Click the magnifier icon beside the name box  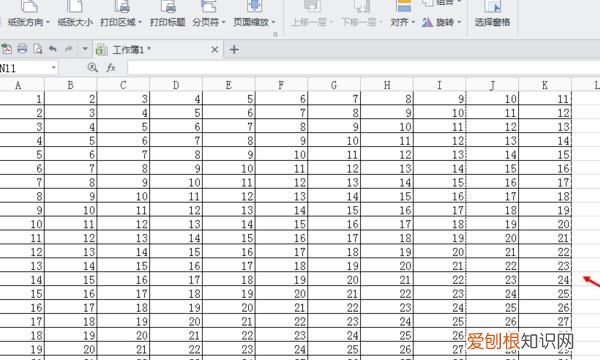coord(93,68)
